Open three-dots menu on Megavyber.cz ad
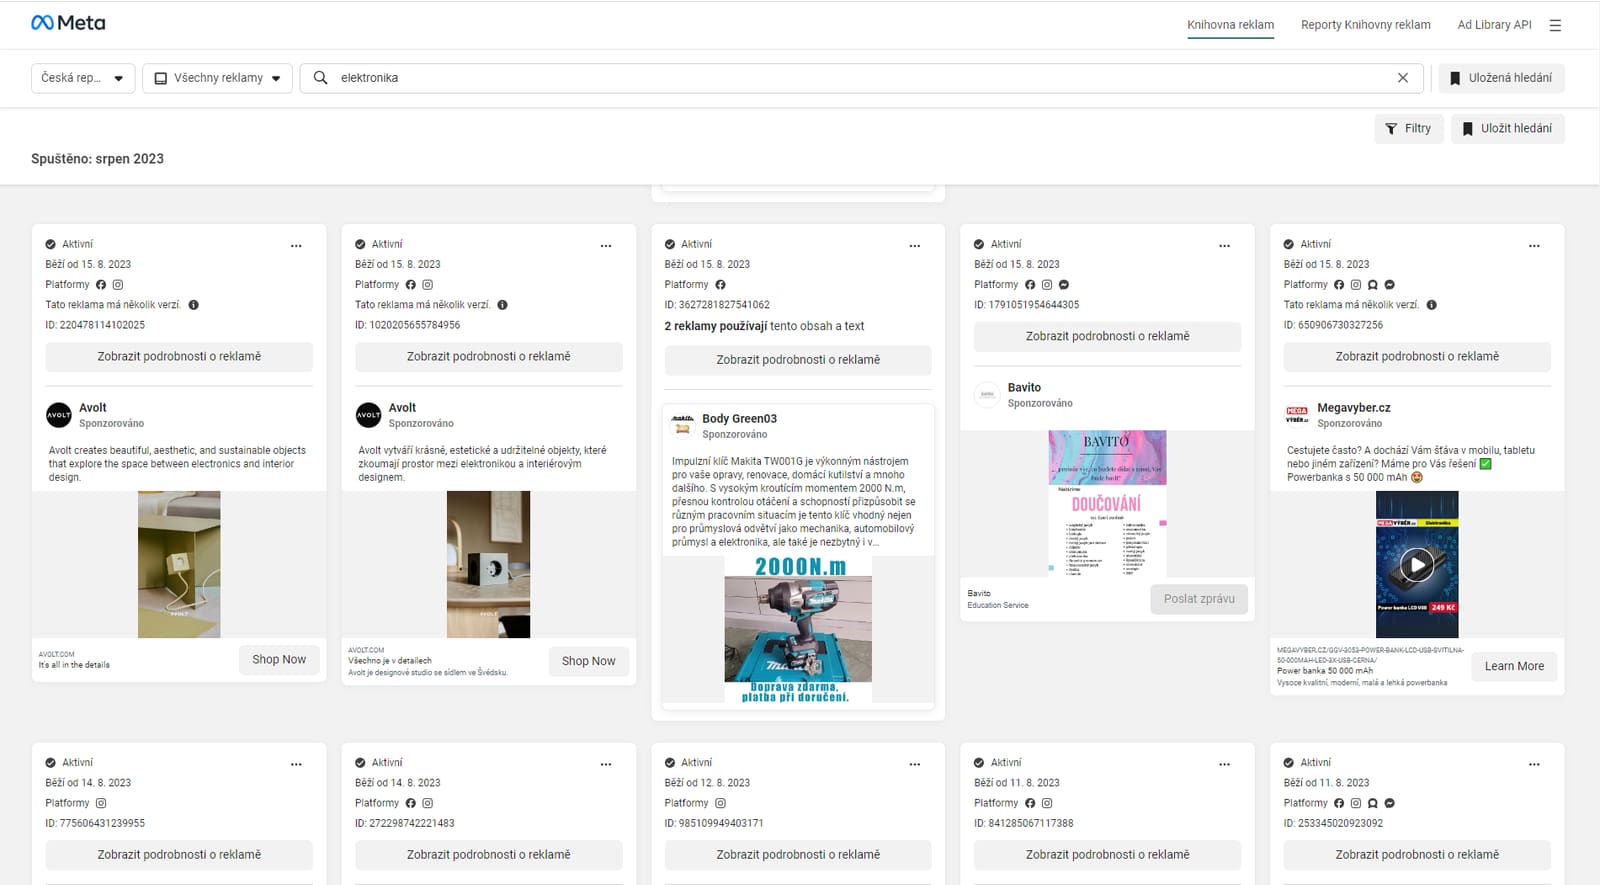 coord(1534,245)
